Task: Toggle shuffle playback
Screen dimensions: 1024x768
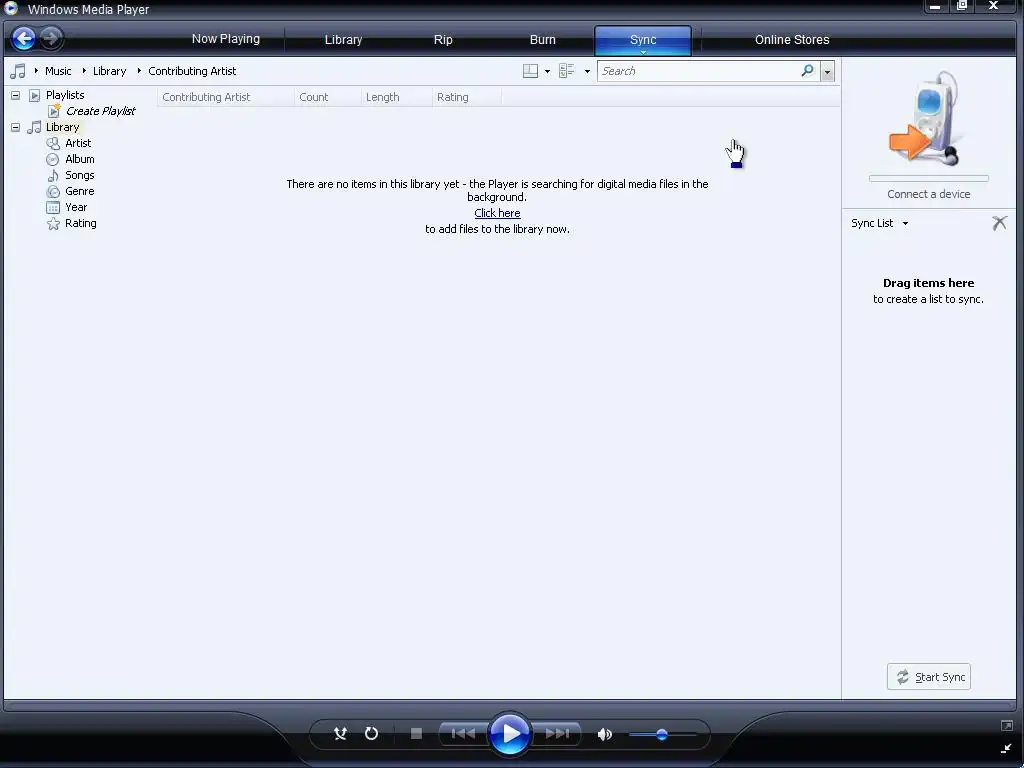Action: (x=340, y=733)
